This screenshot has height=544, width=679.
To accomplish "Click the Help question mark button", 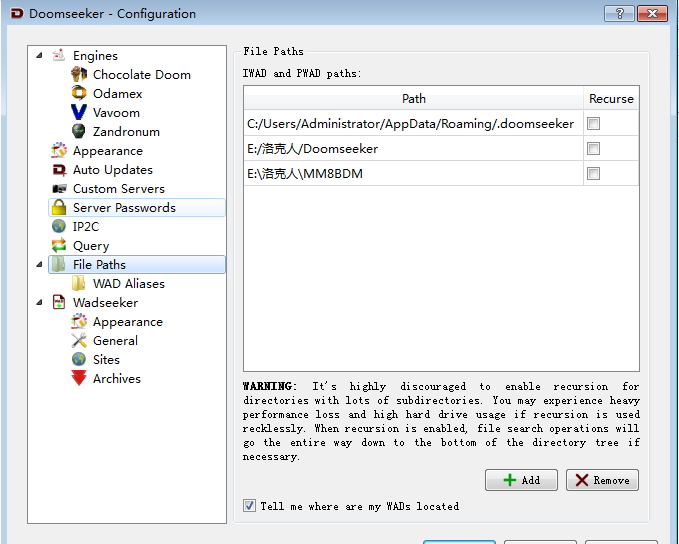I will coord(619,13).
